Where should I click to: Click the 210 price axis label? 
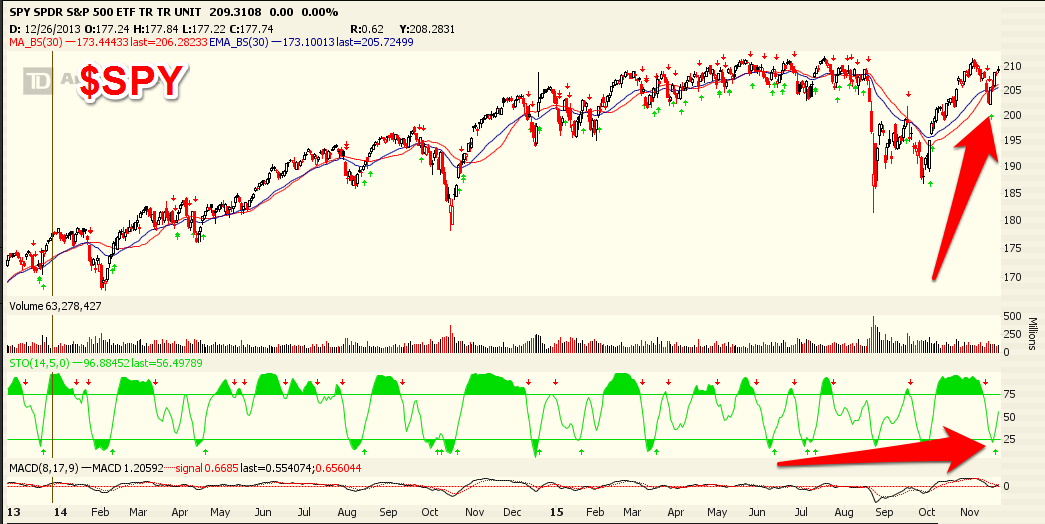pos(1012,66)
